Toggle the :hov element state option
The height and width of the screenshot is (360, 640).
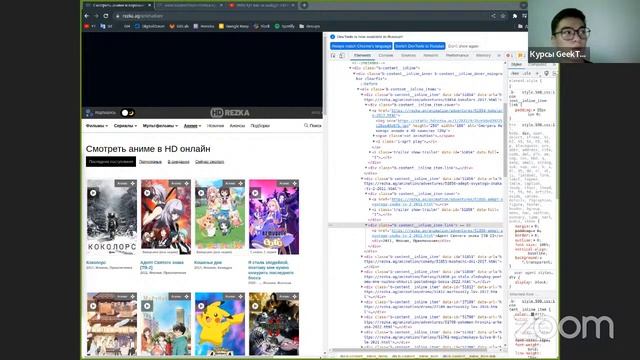pyautogui.click(x=515, y=73)
